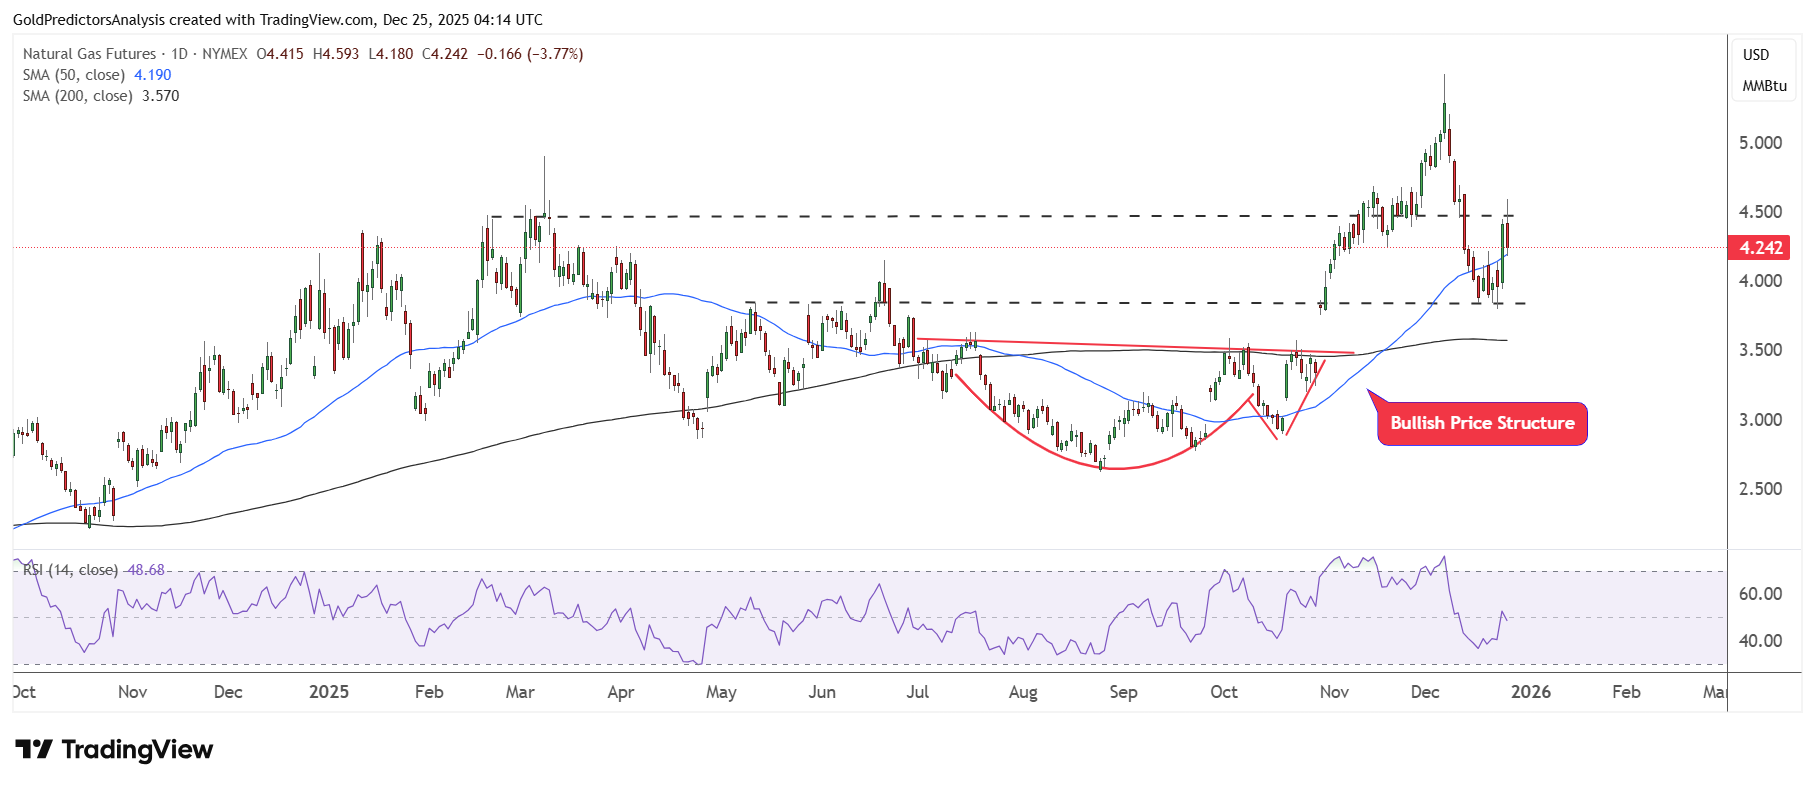This screenshot has width=1815, height=787.
Task: Click the red Bullish Price Structure callout
Action: [x=1481, y=423]
